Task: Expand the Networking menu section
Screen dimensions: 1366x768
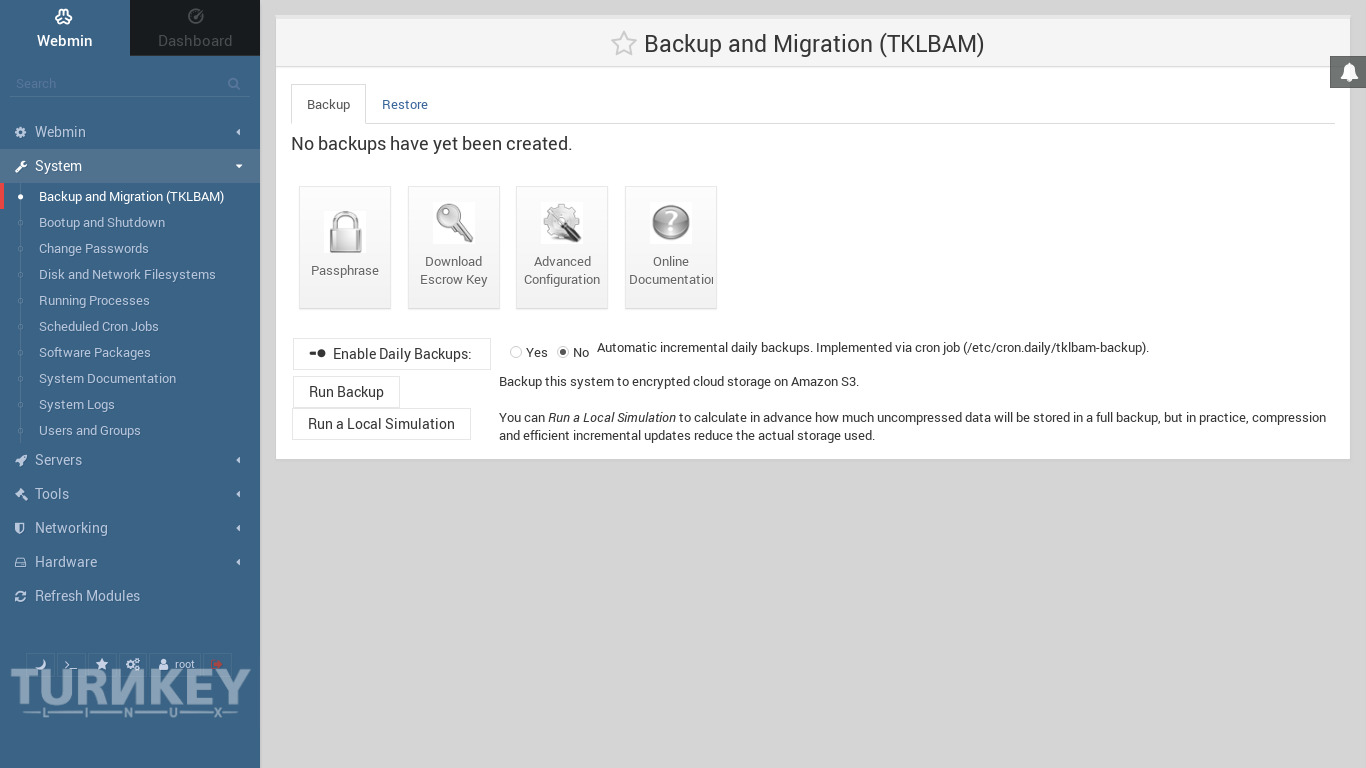Action: point(130,528)
